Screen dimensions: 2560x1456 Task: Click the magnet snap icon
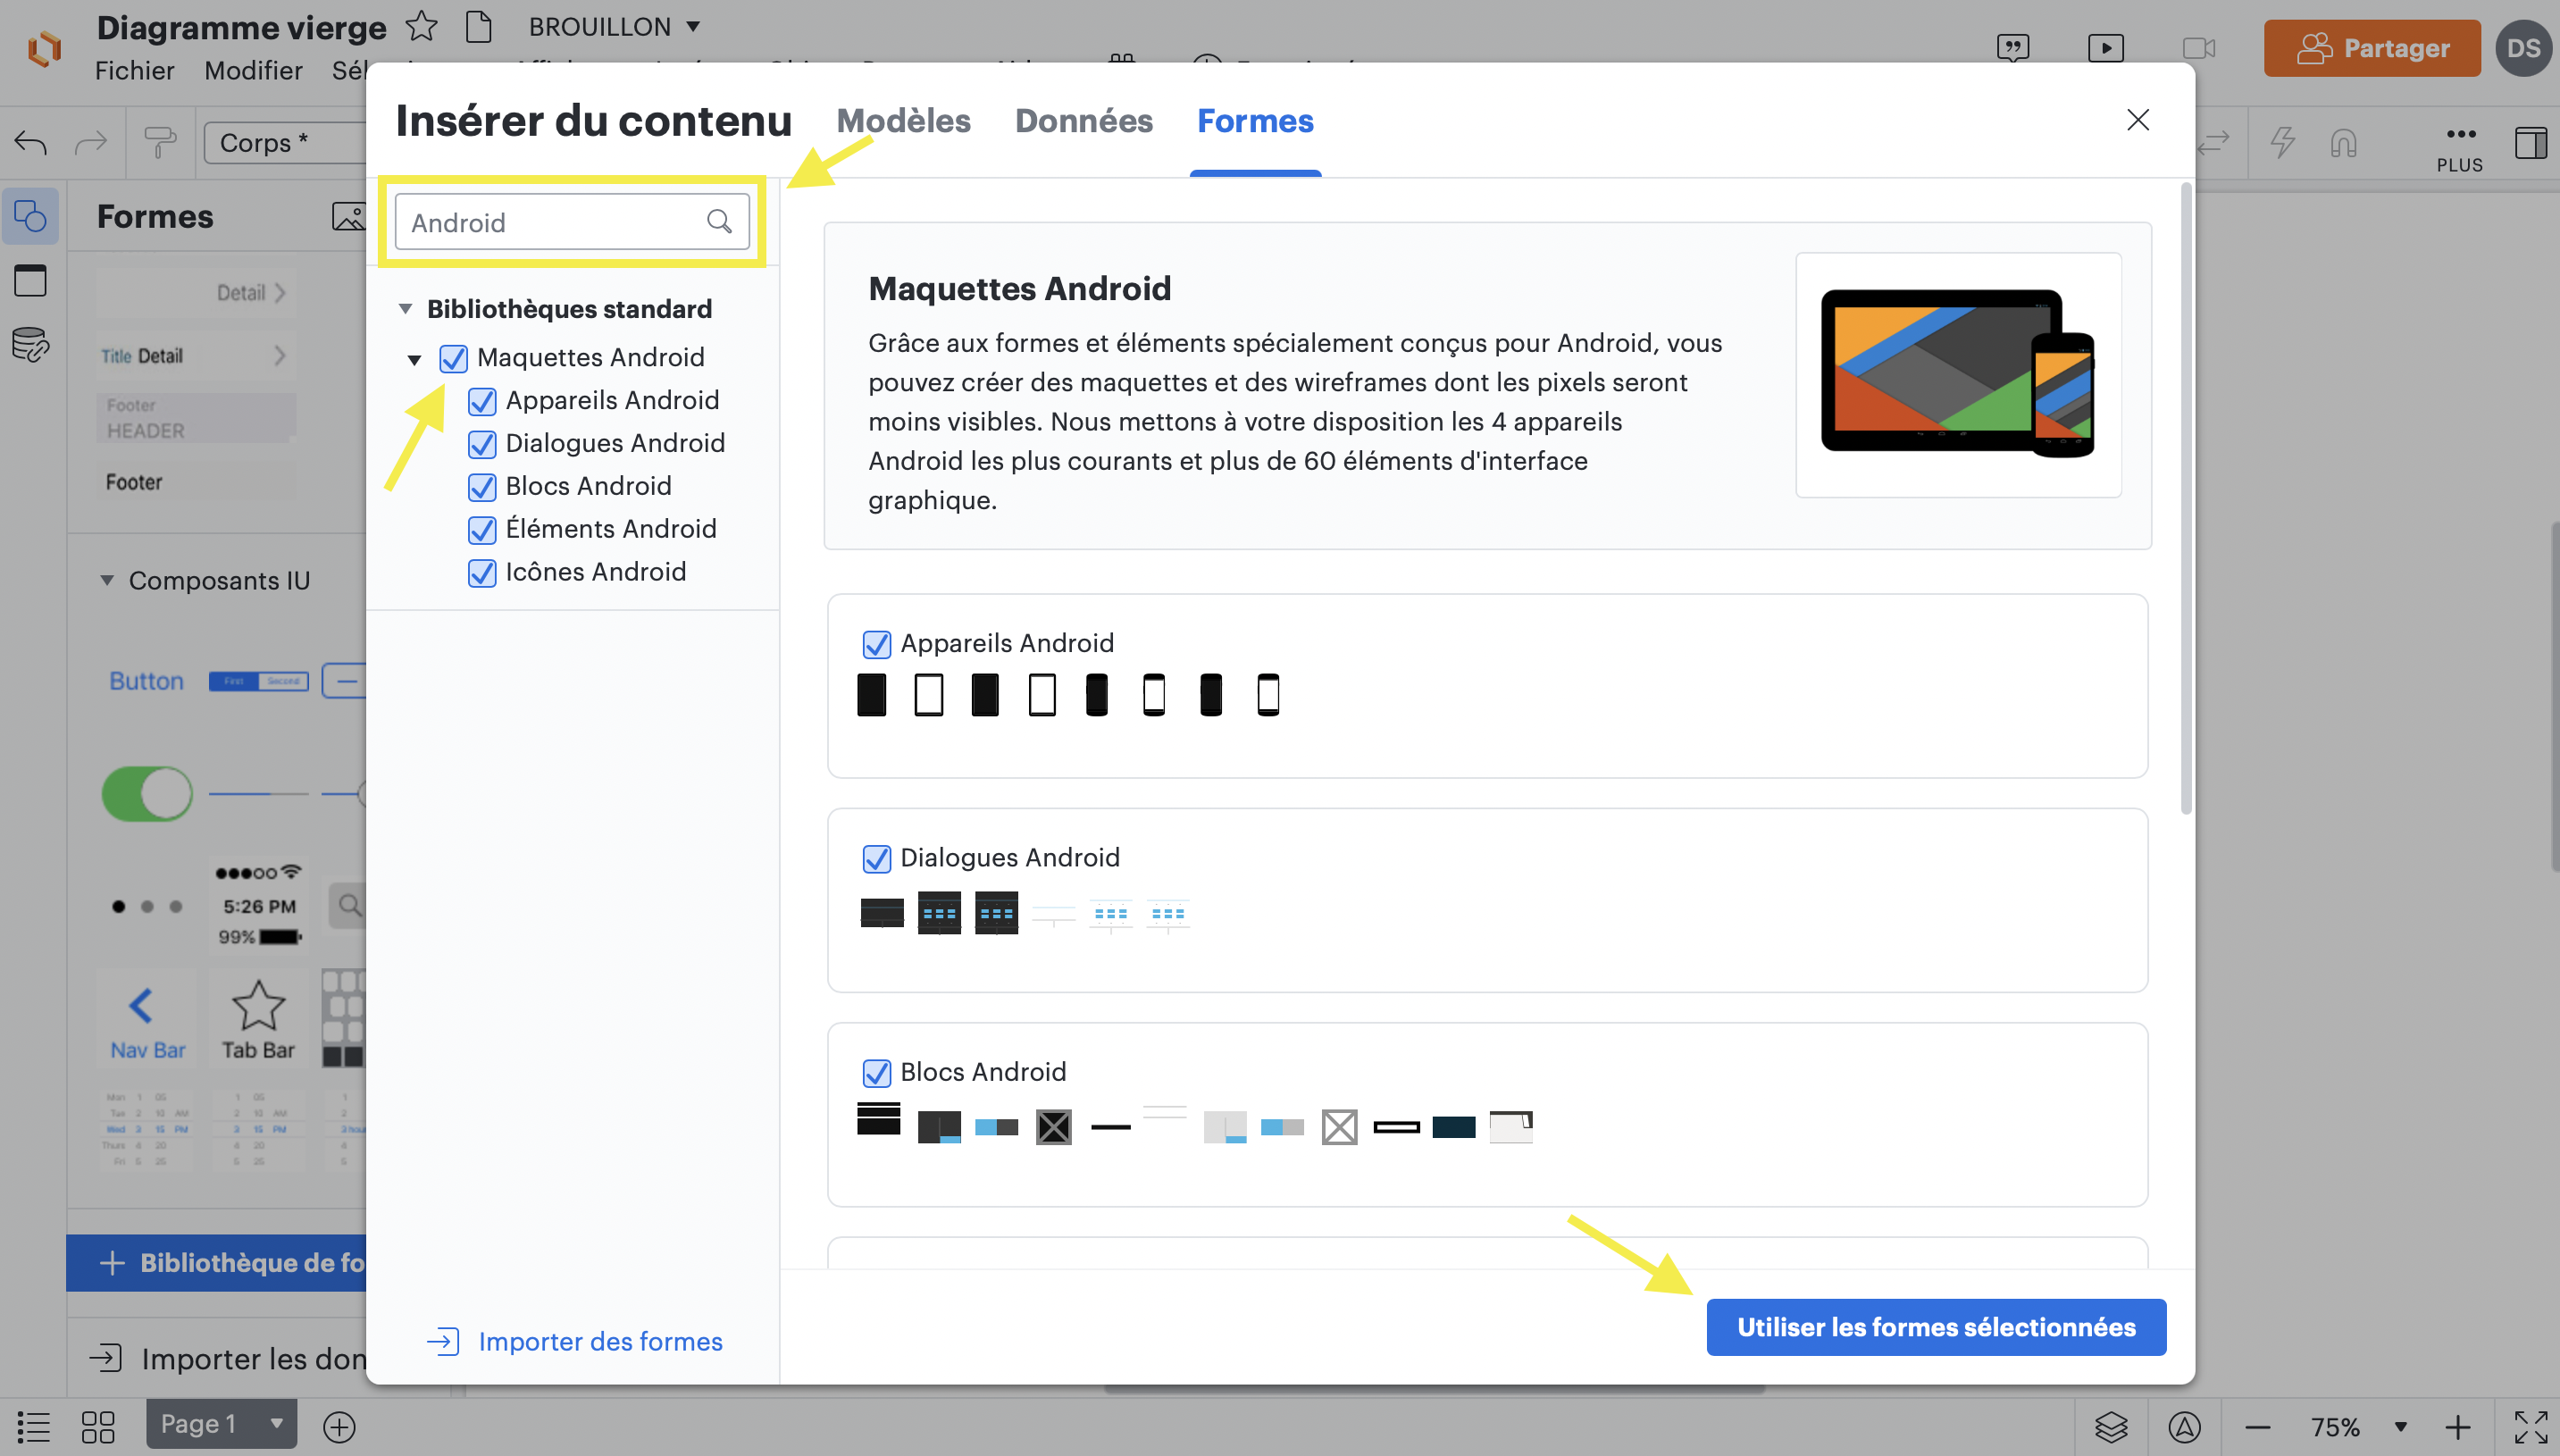coord(2343,143)
